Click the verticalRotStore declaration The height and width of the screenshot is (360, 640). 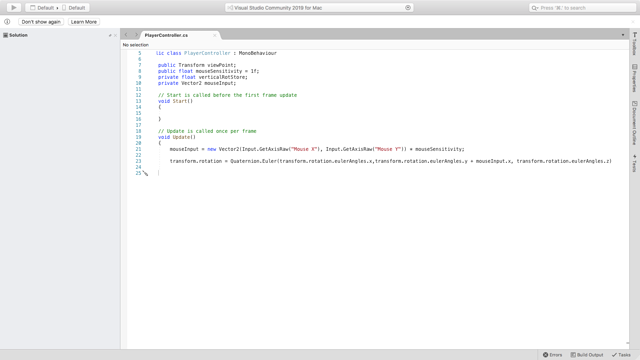pyautogui.click(x=223, y=77)
